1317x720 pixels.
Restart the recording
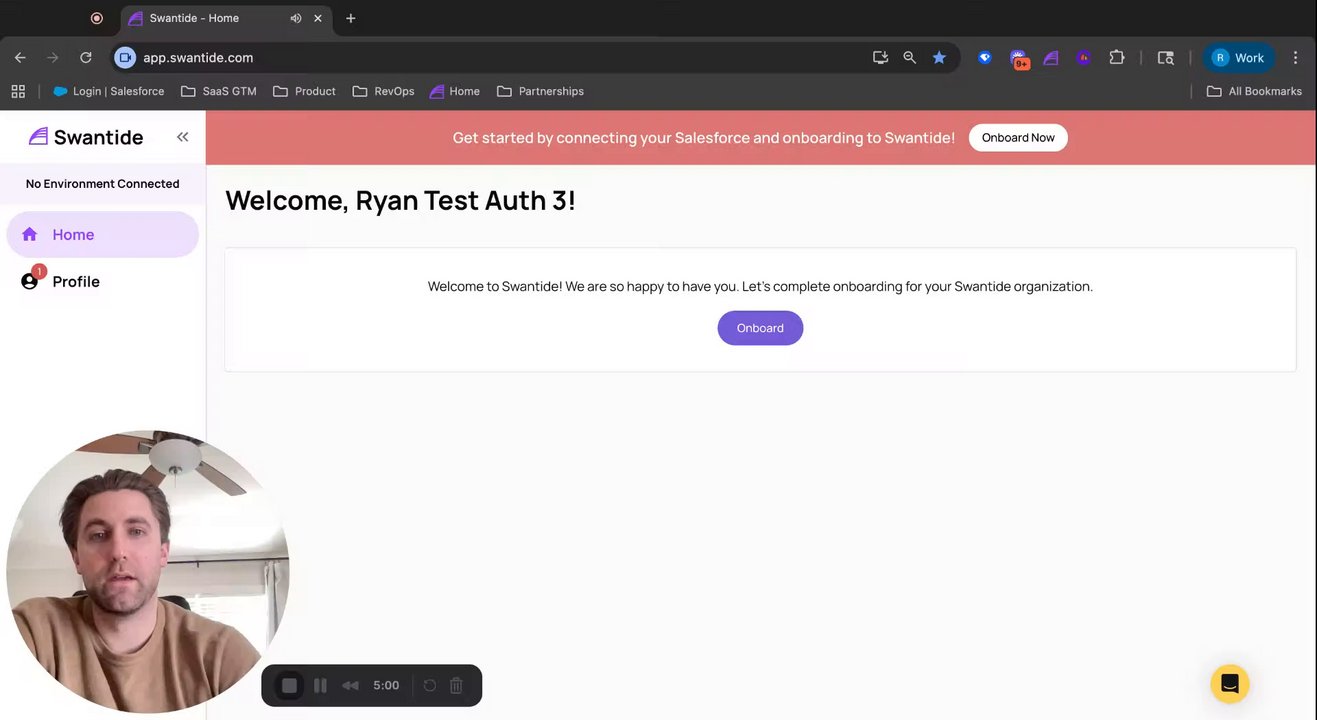(x=429, y=685)
